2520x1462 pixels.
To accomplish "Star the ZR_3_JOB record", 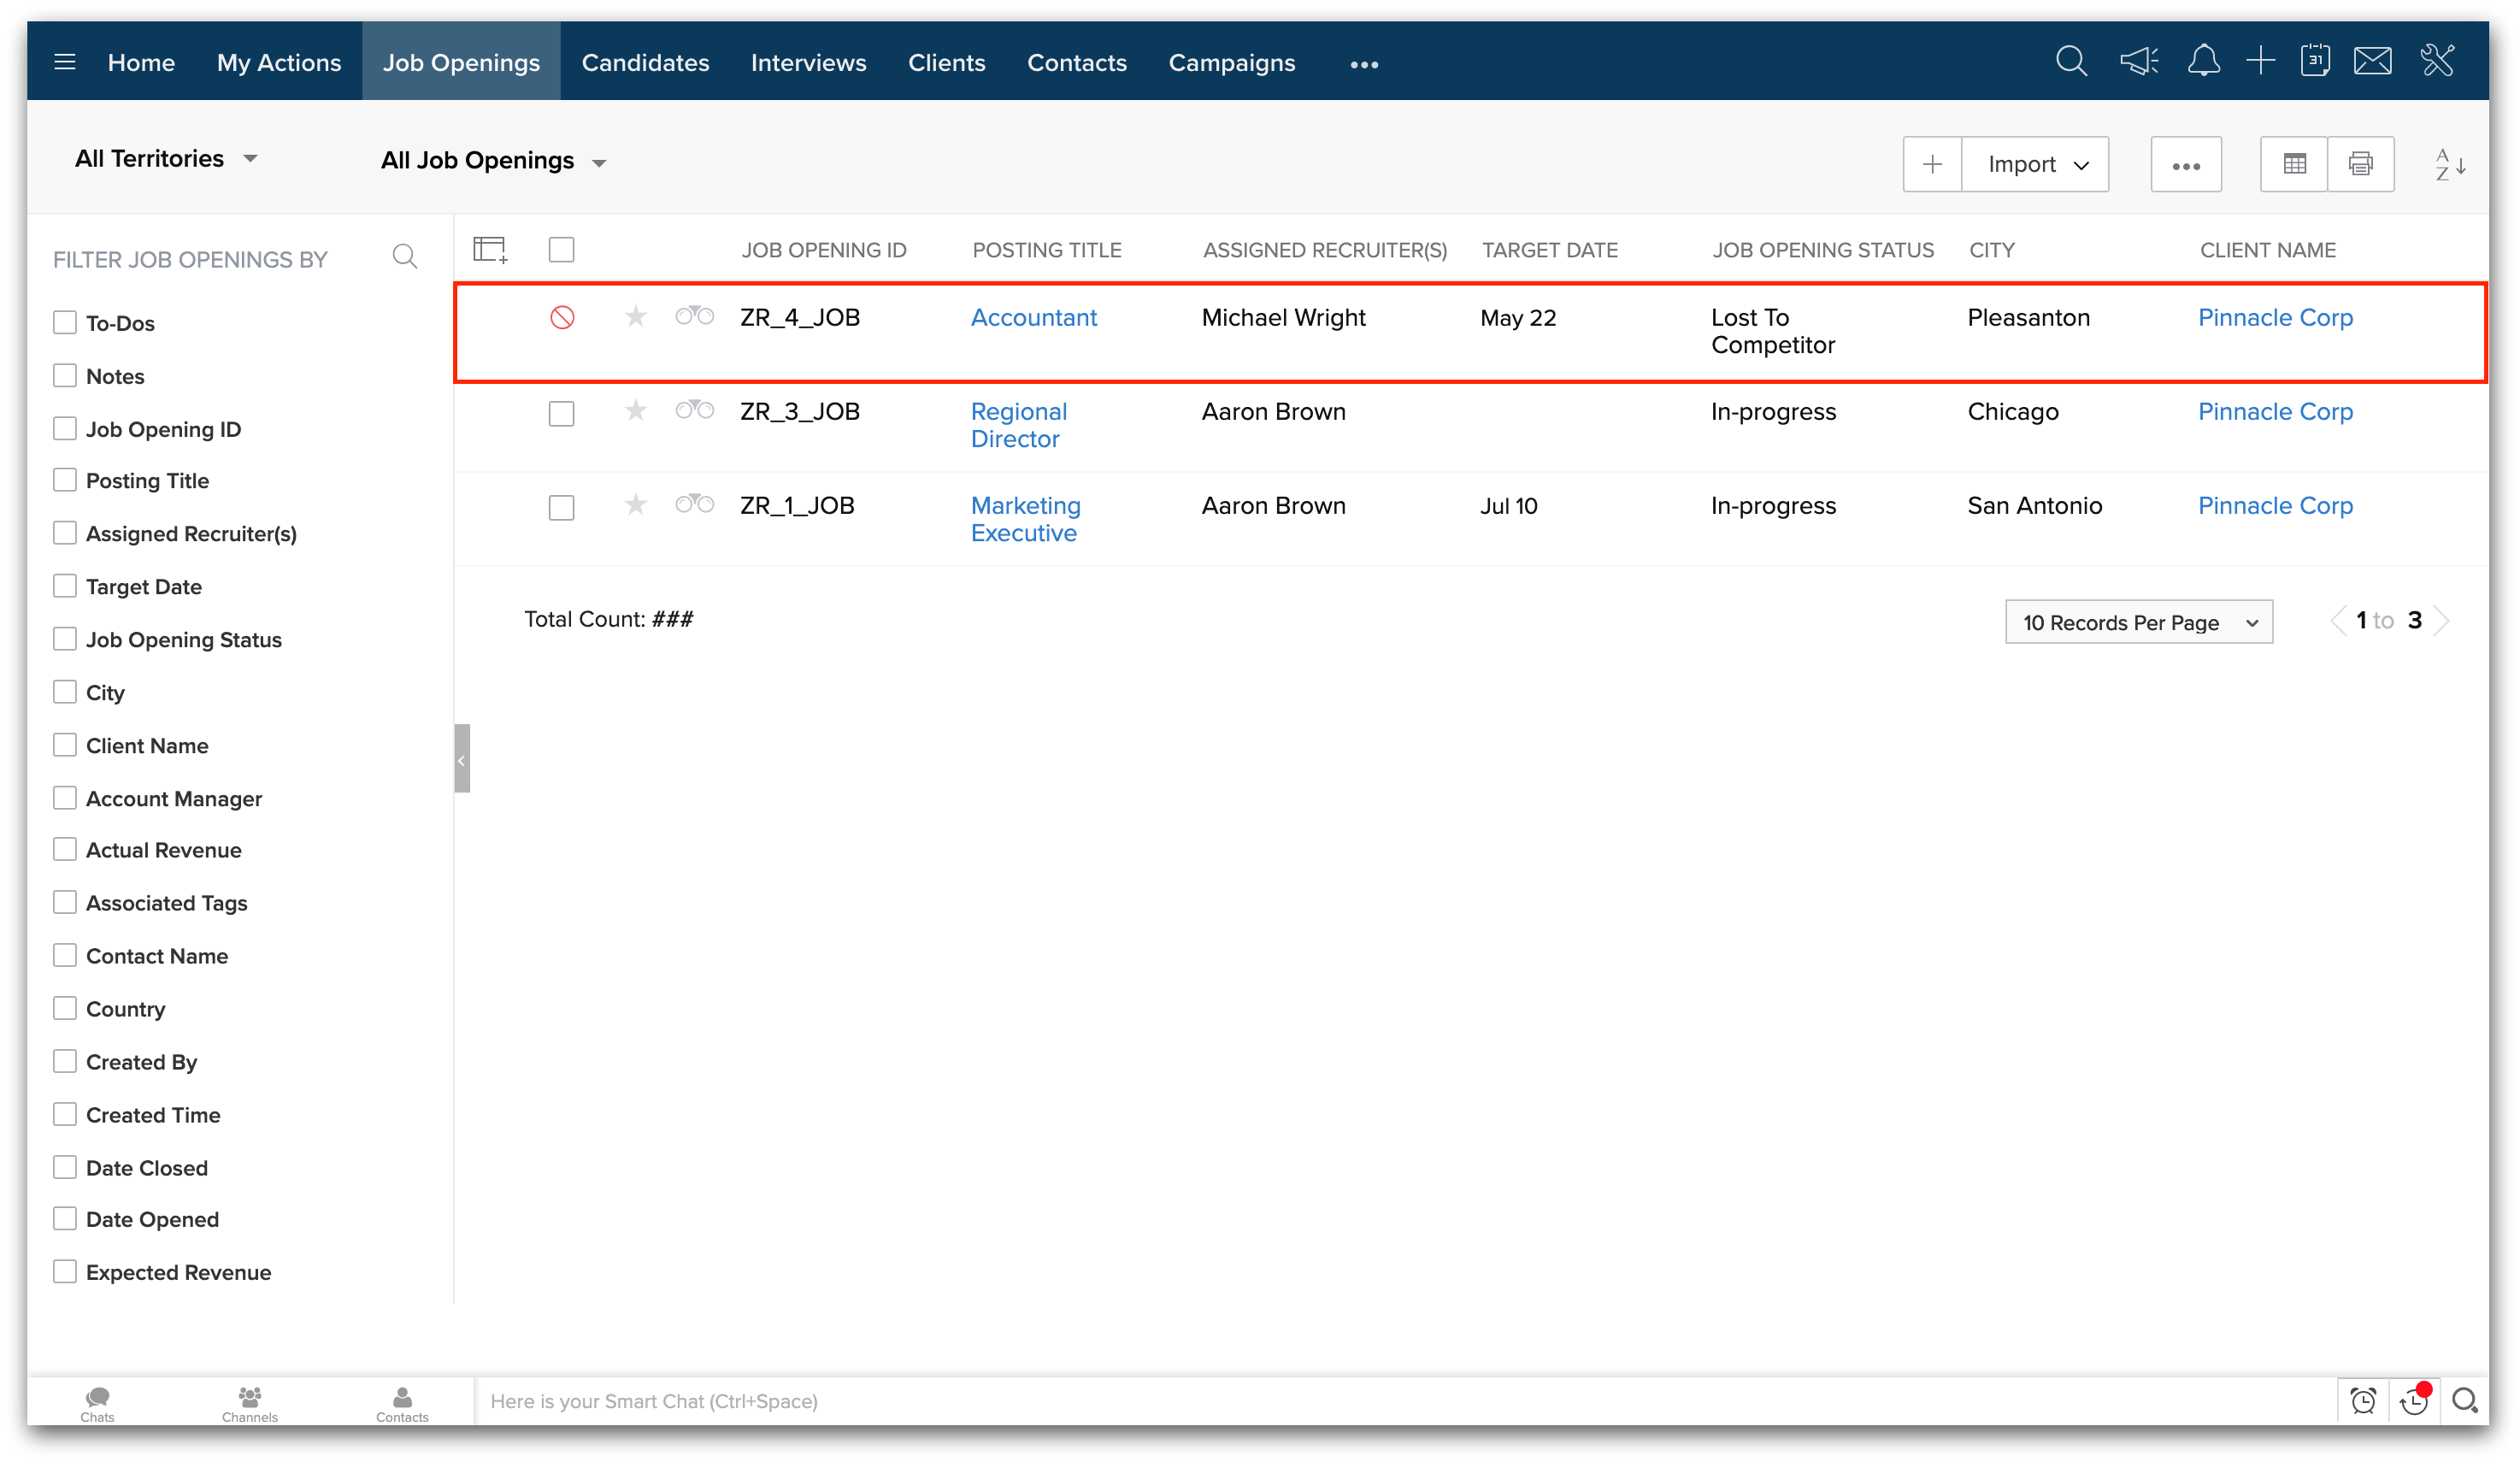I will [x=635, y=411].
